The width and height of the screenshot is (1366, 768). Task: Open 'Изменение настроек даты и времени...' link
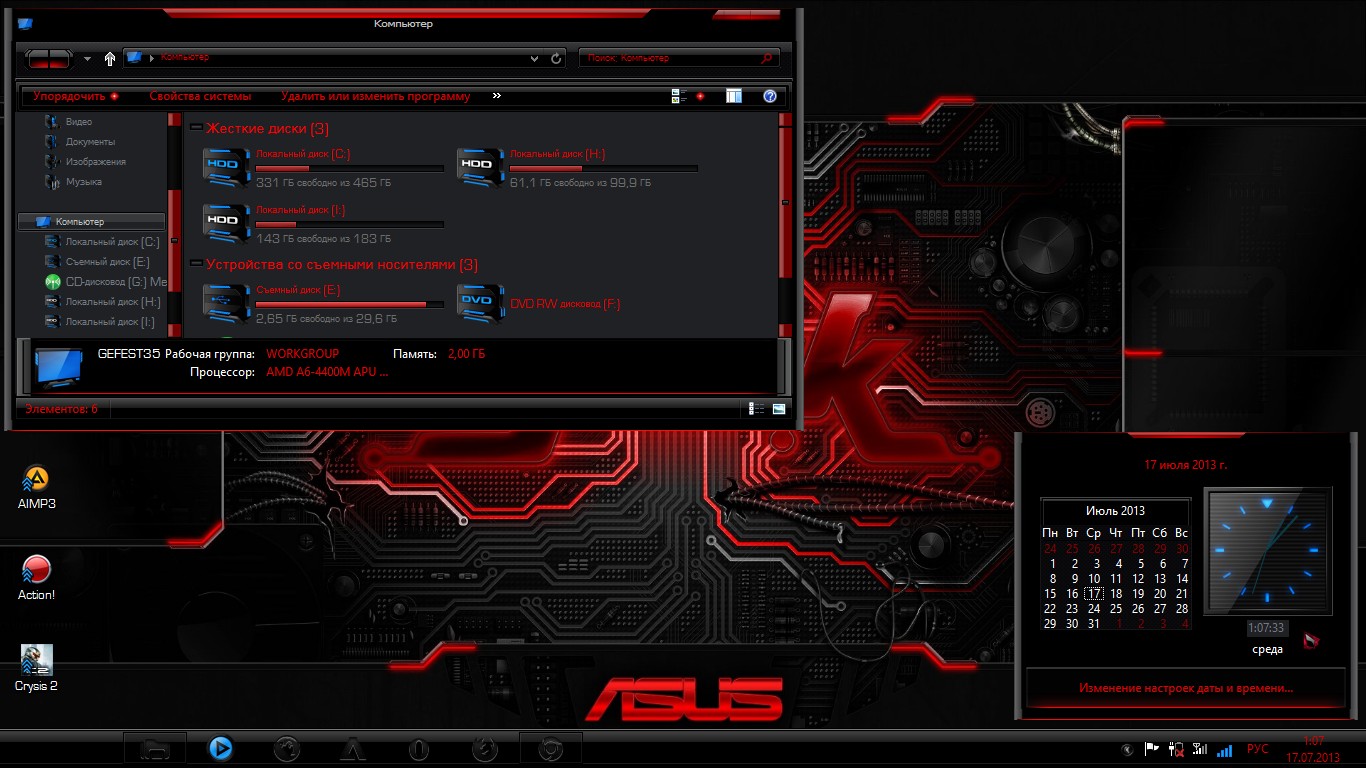click(x=1186, y=688)
